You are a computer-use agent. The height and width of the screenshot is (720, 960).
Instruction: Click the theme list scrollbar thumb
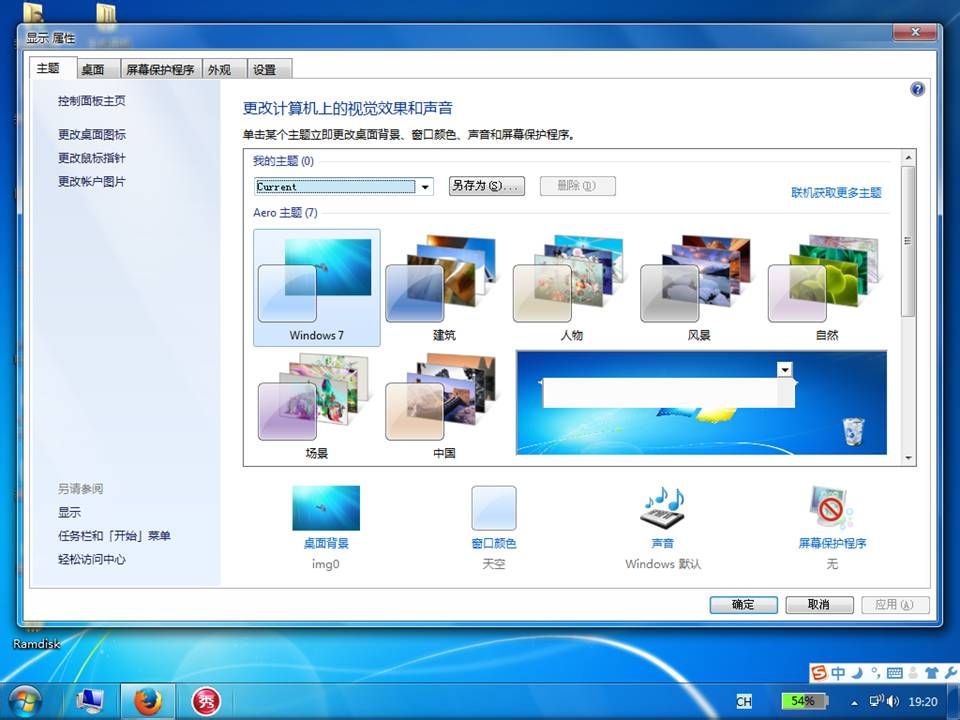point(909,241)
